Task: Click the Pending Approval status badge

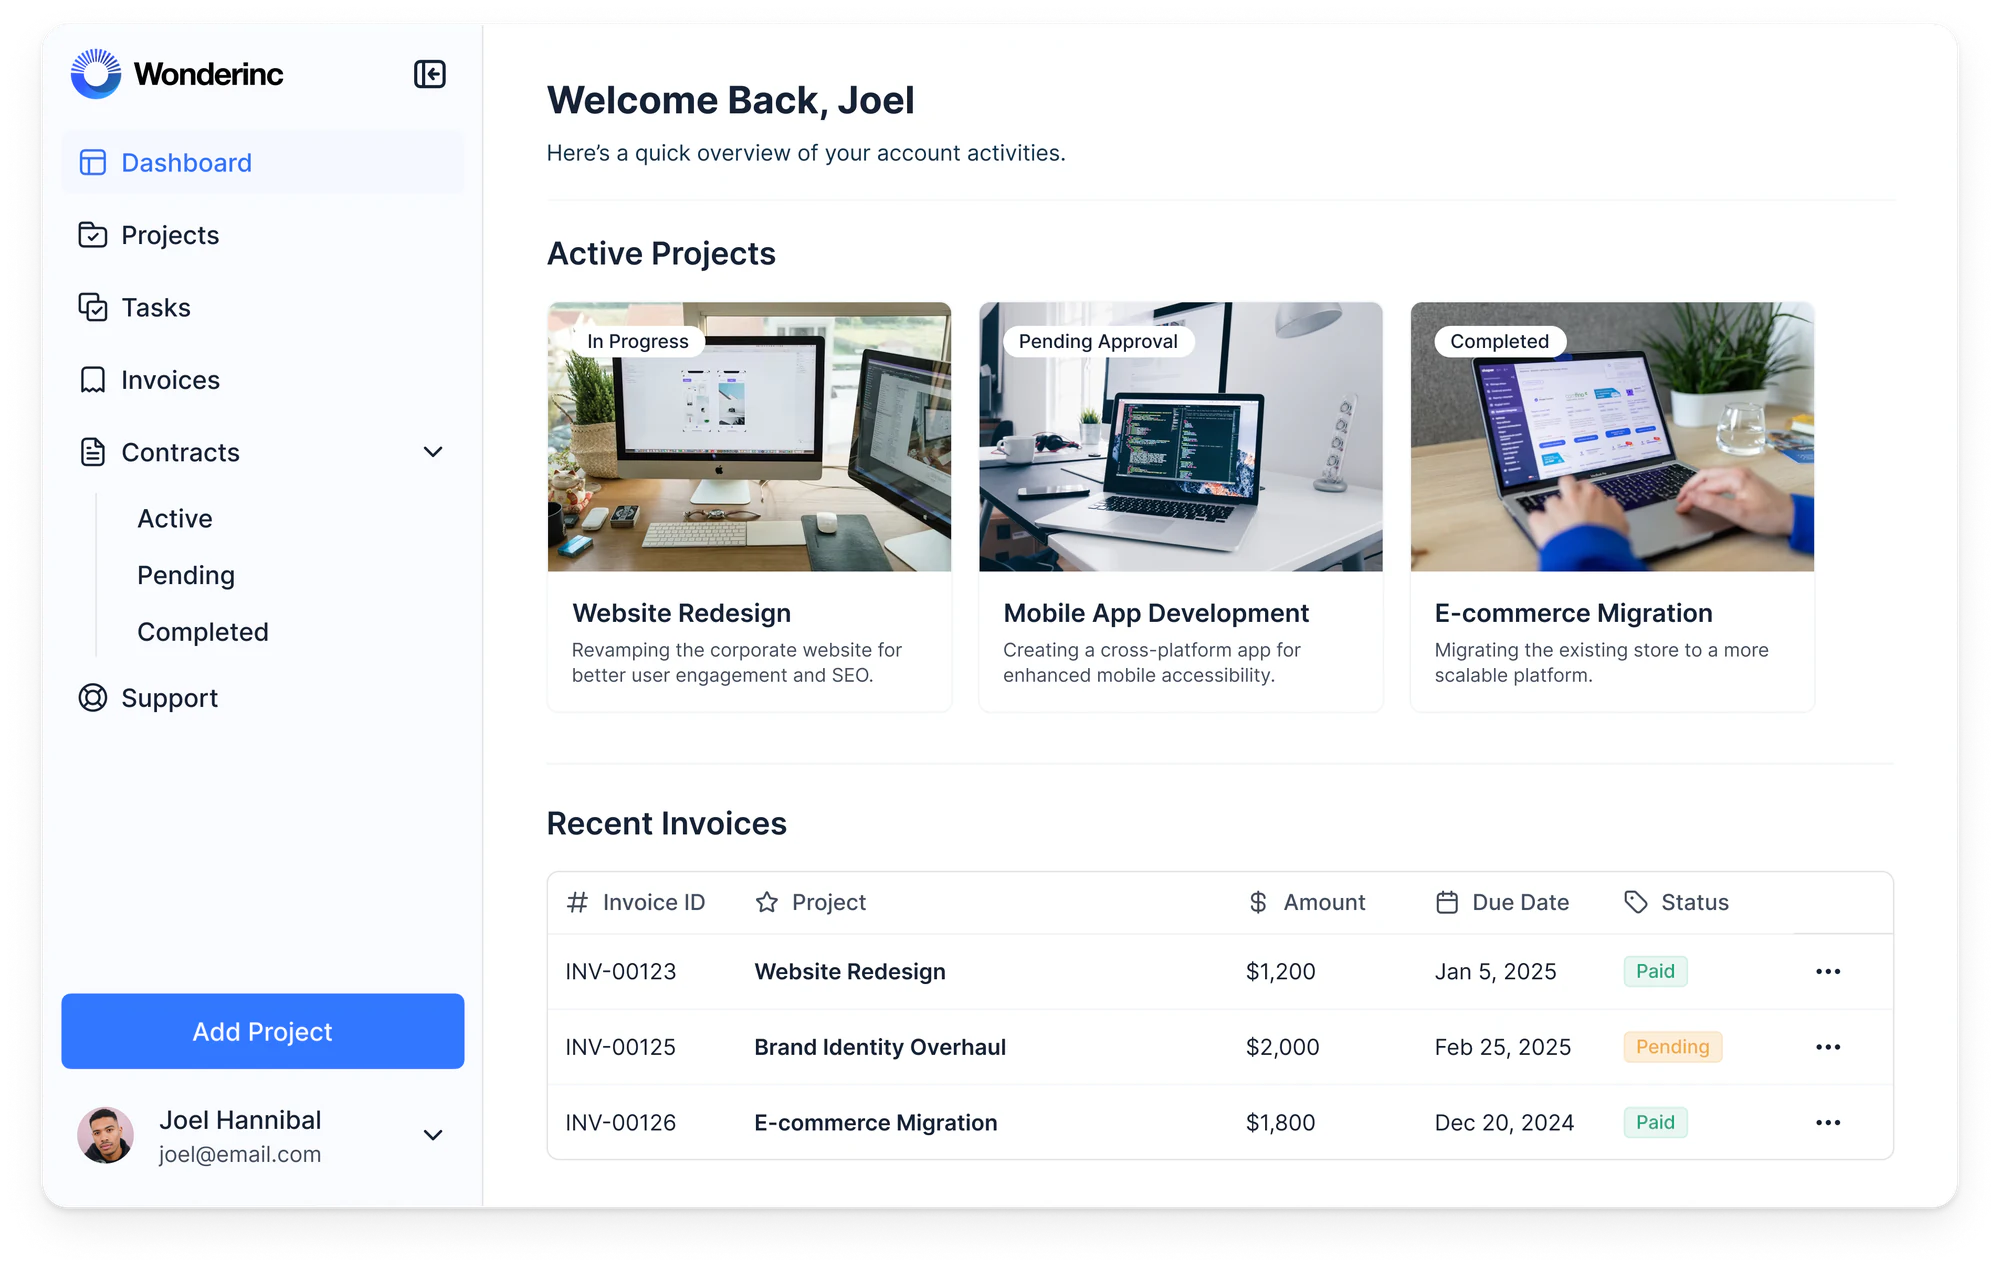Action: [x=1098, y=341]
